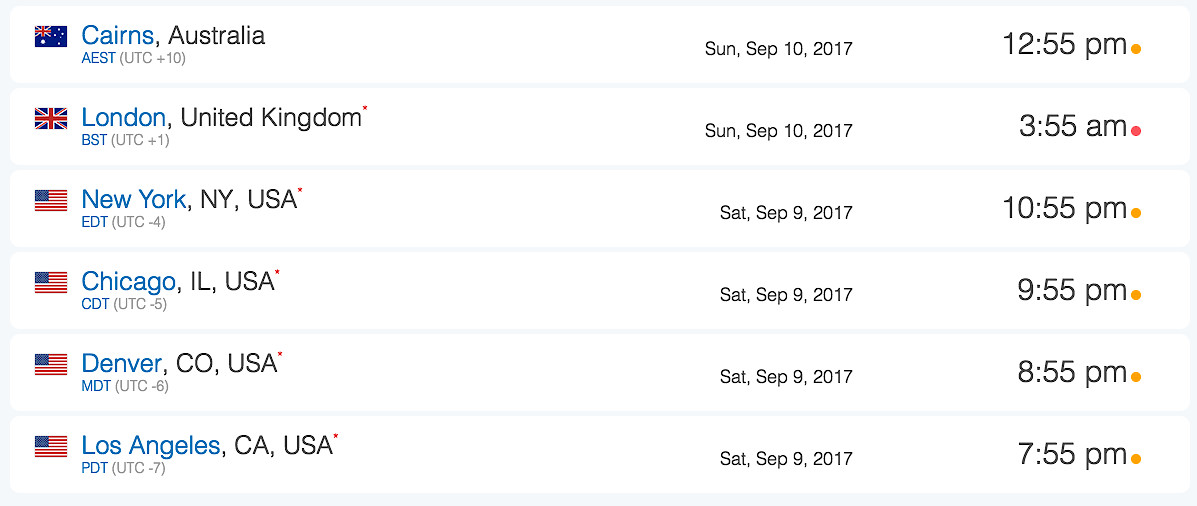The image size is (1197, 506).
Task: Click the US flag next to New York
Action: pos(51,201)
